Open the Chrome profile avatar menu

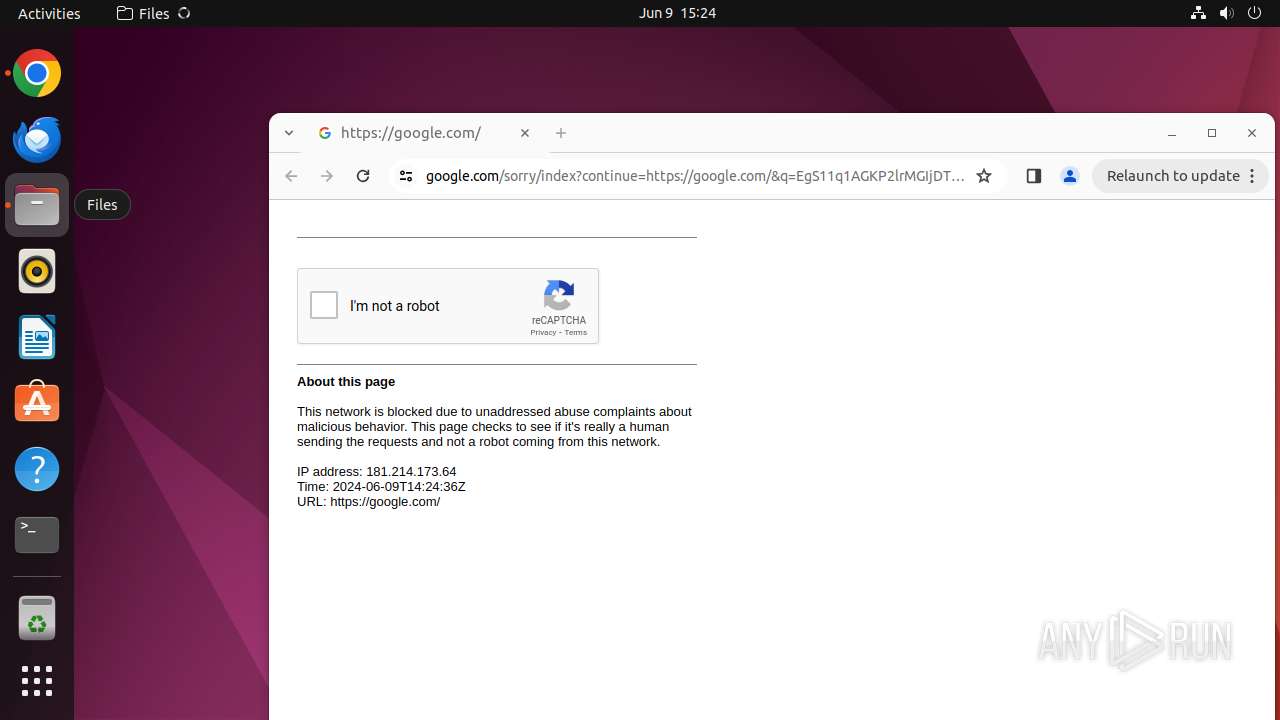[1069, 176]
